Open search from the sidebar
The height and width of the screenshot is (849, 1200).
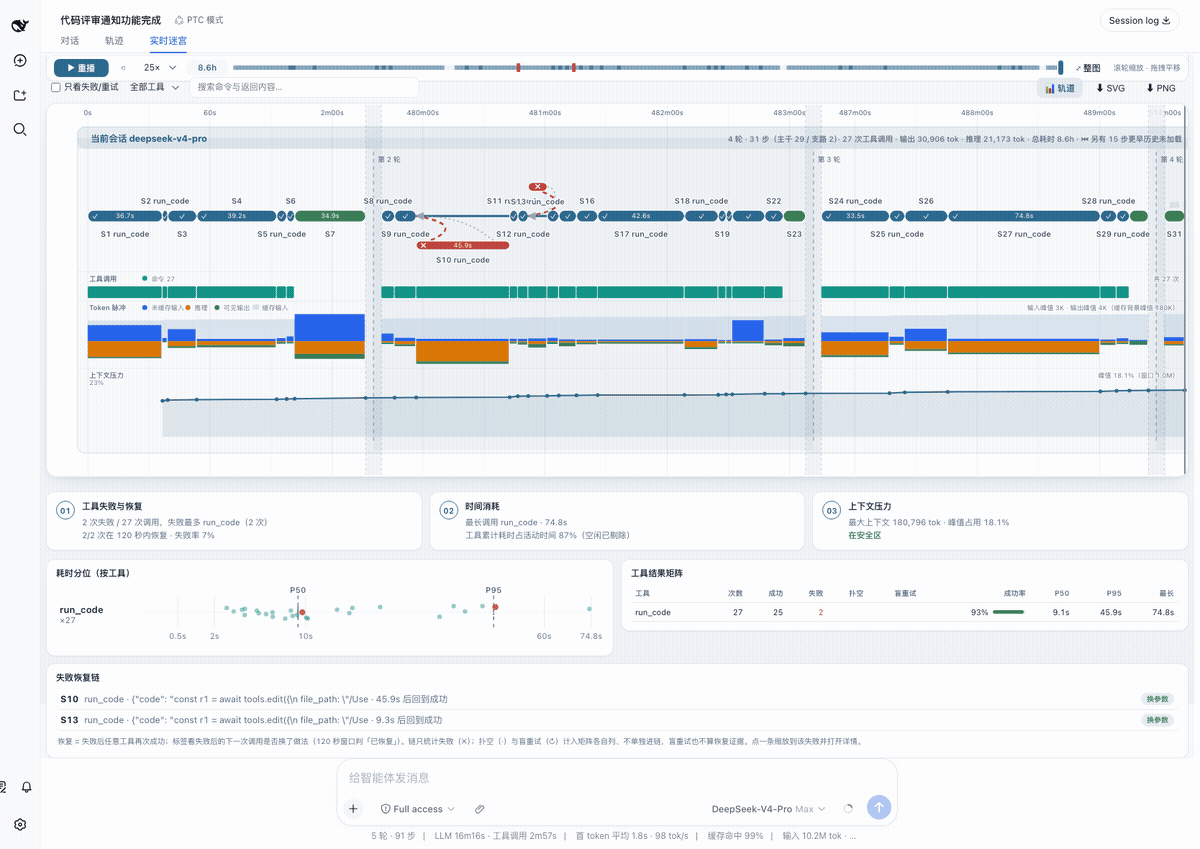click(20, 129)
